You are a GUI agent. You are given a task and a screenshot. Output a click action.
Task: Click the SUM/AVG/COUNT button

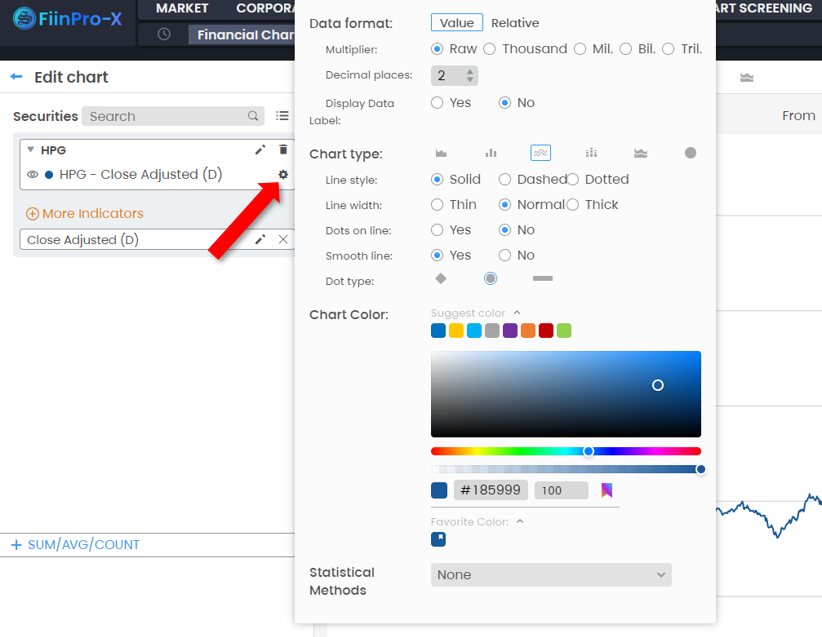point(75,545)
